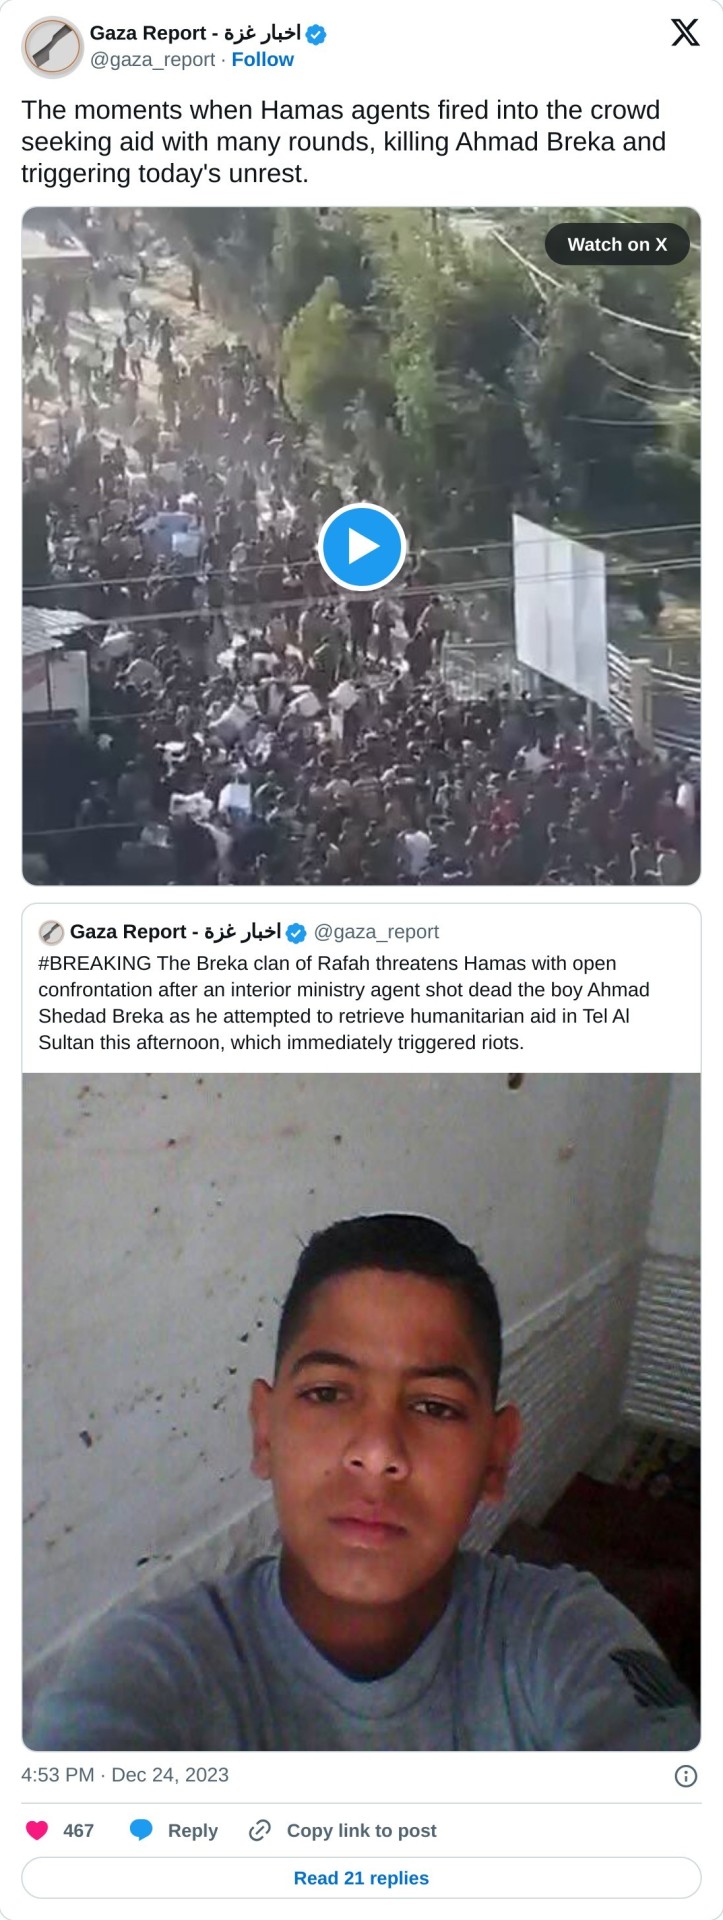The width and height of the screenshot is (723, 1920).
Task: Open the quoted tweet photo of boy
Action: [x=361, y=1411]
